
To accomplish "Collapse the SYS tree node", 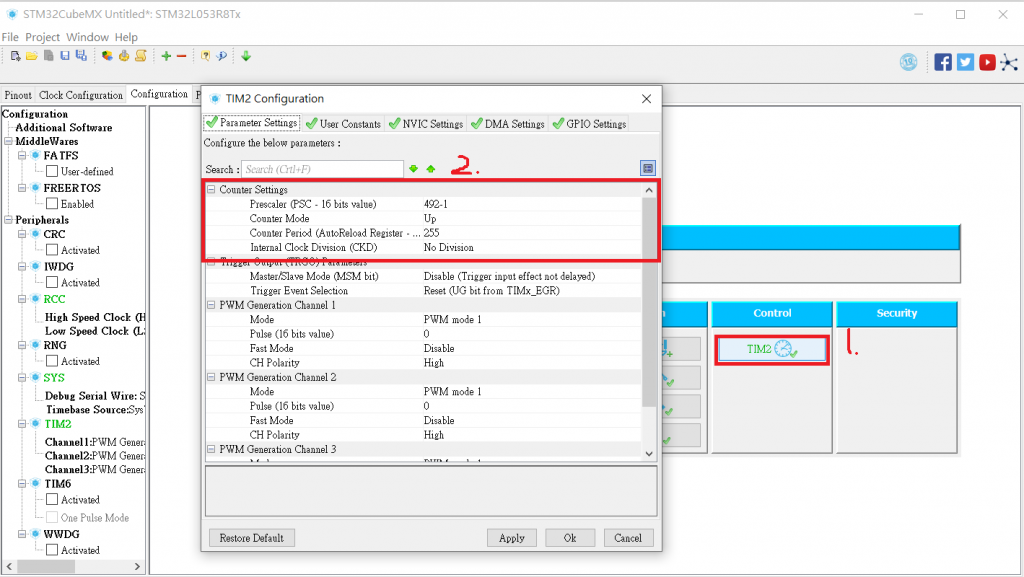I will [x=22, y=377].
